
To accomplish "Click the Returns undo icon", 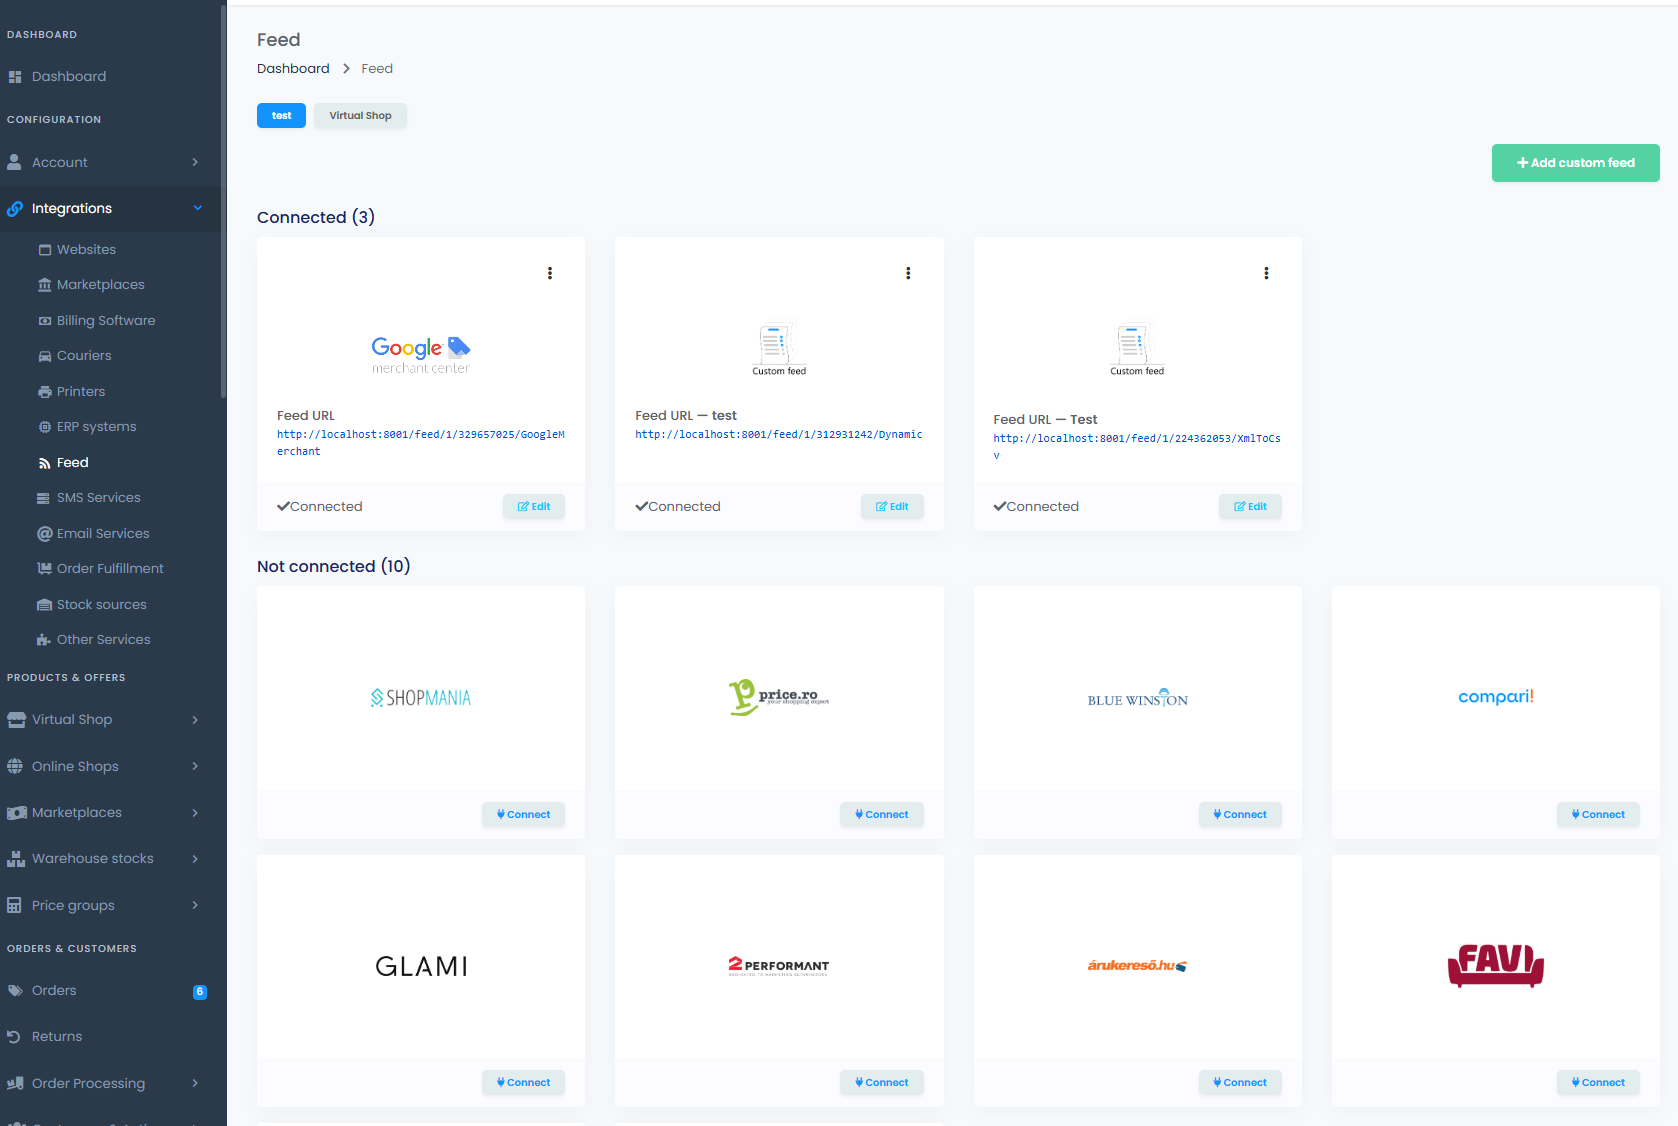I will 14,1037.
